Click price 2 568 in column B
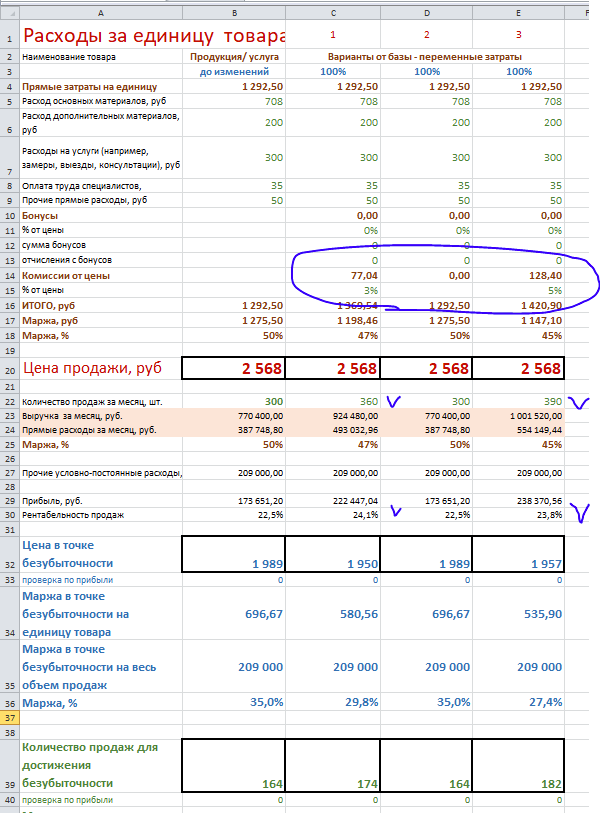The height and width of the screenshot is (813, 600). point(261,369)
